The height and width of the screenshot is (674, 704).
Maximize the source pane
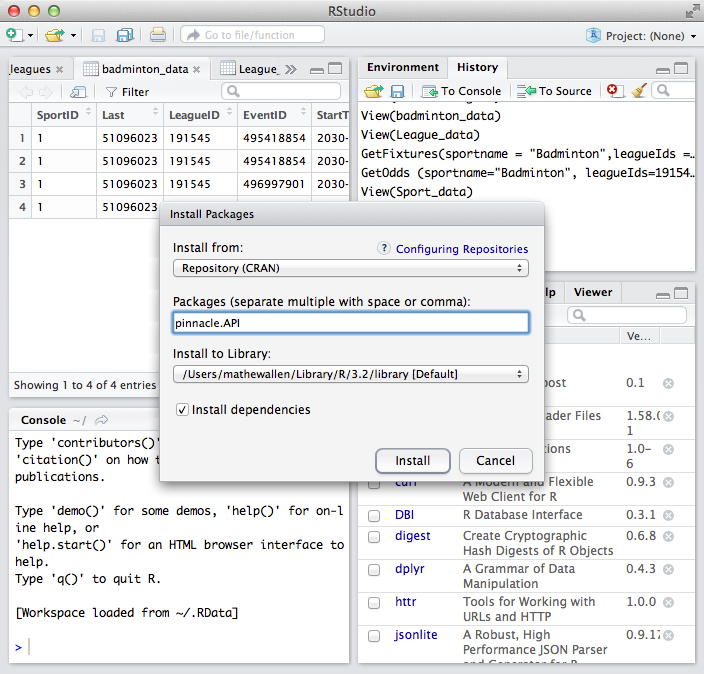(x=335, y=68)
